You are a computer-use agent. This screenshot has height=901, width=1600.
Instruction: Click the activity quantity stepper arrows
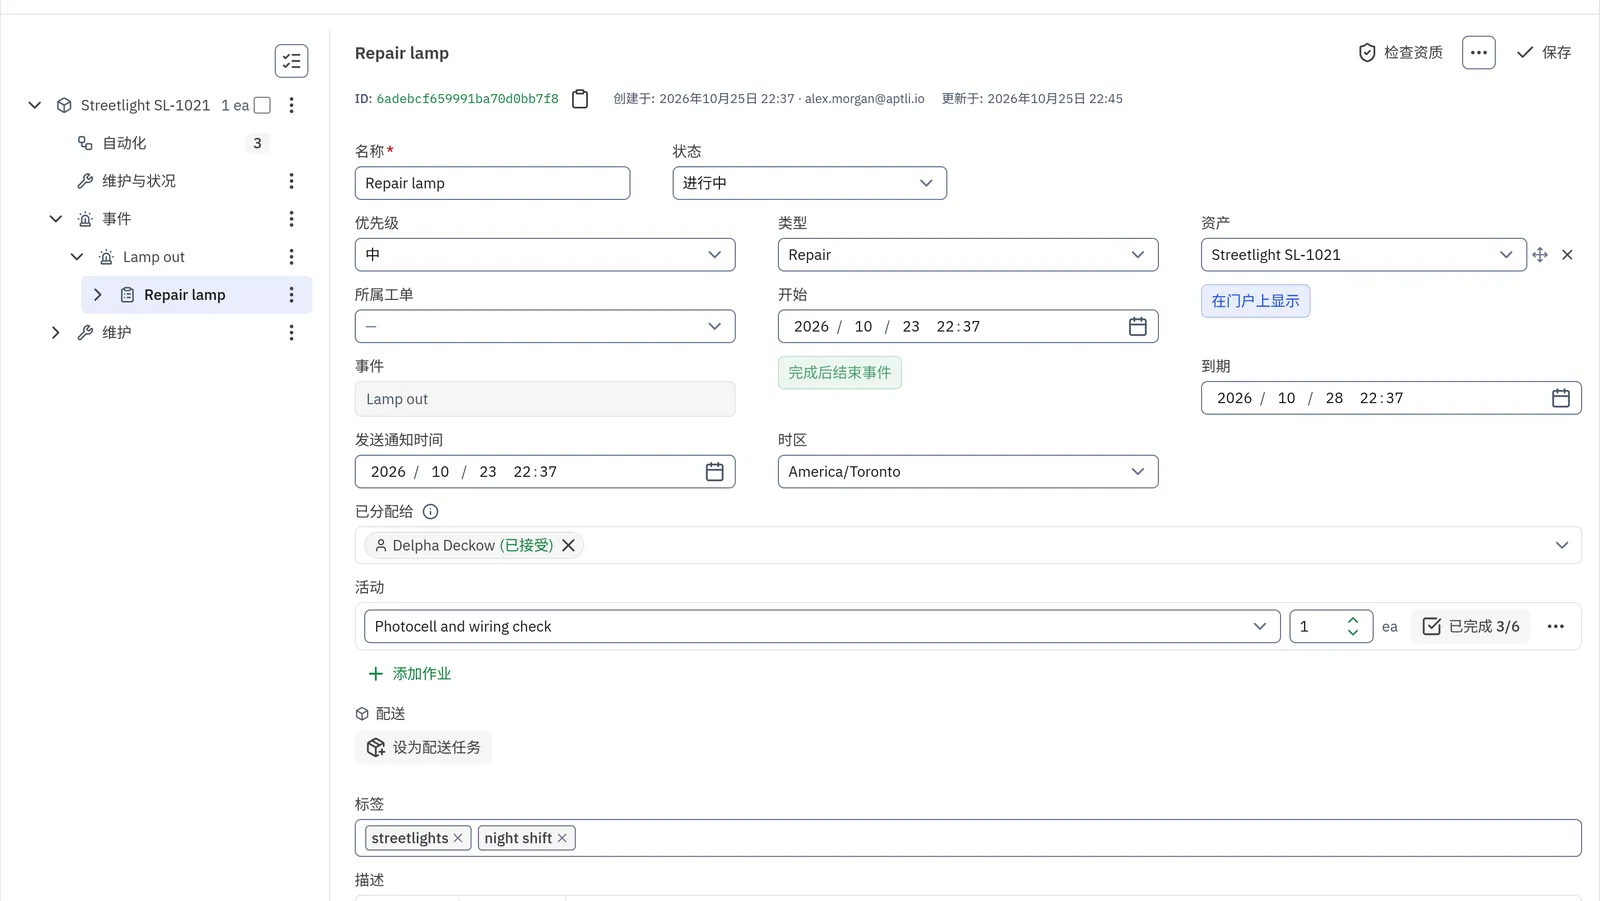pyautogui.click(x=1352, y=627)
